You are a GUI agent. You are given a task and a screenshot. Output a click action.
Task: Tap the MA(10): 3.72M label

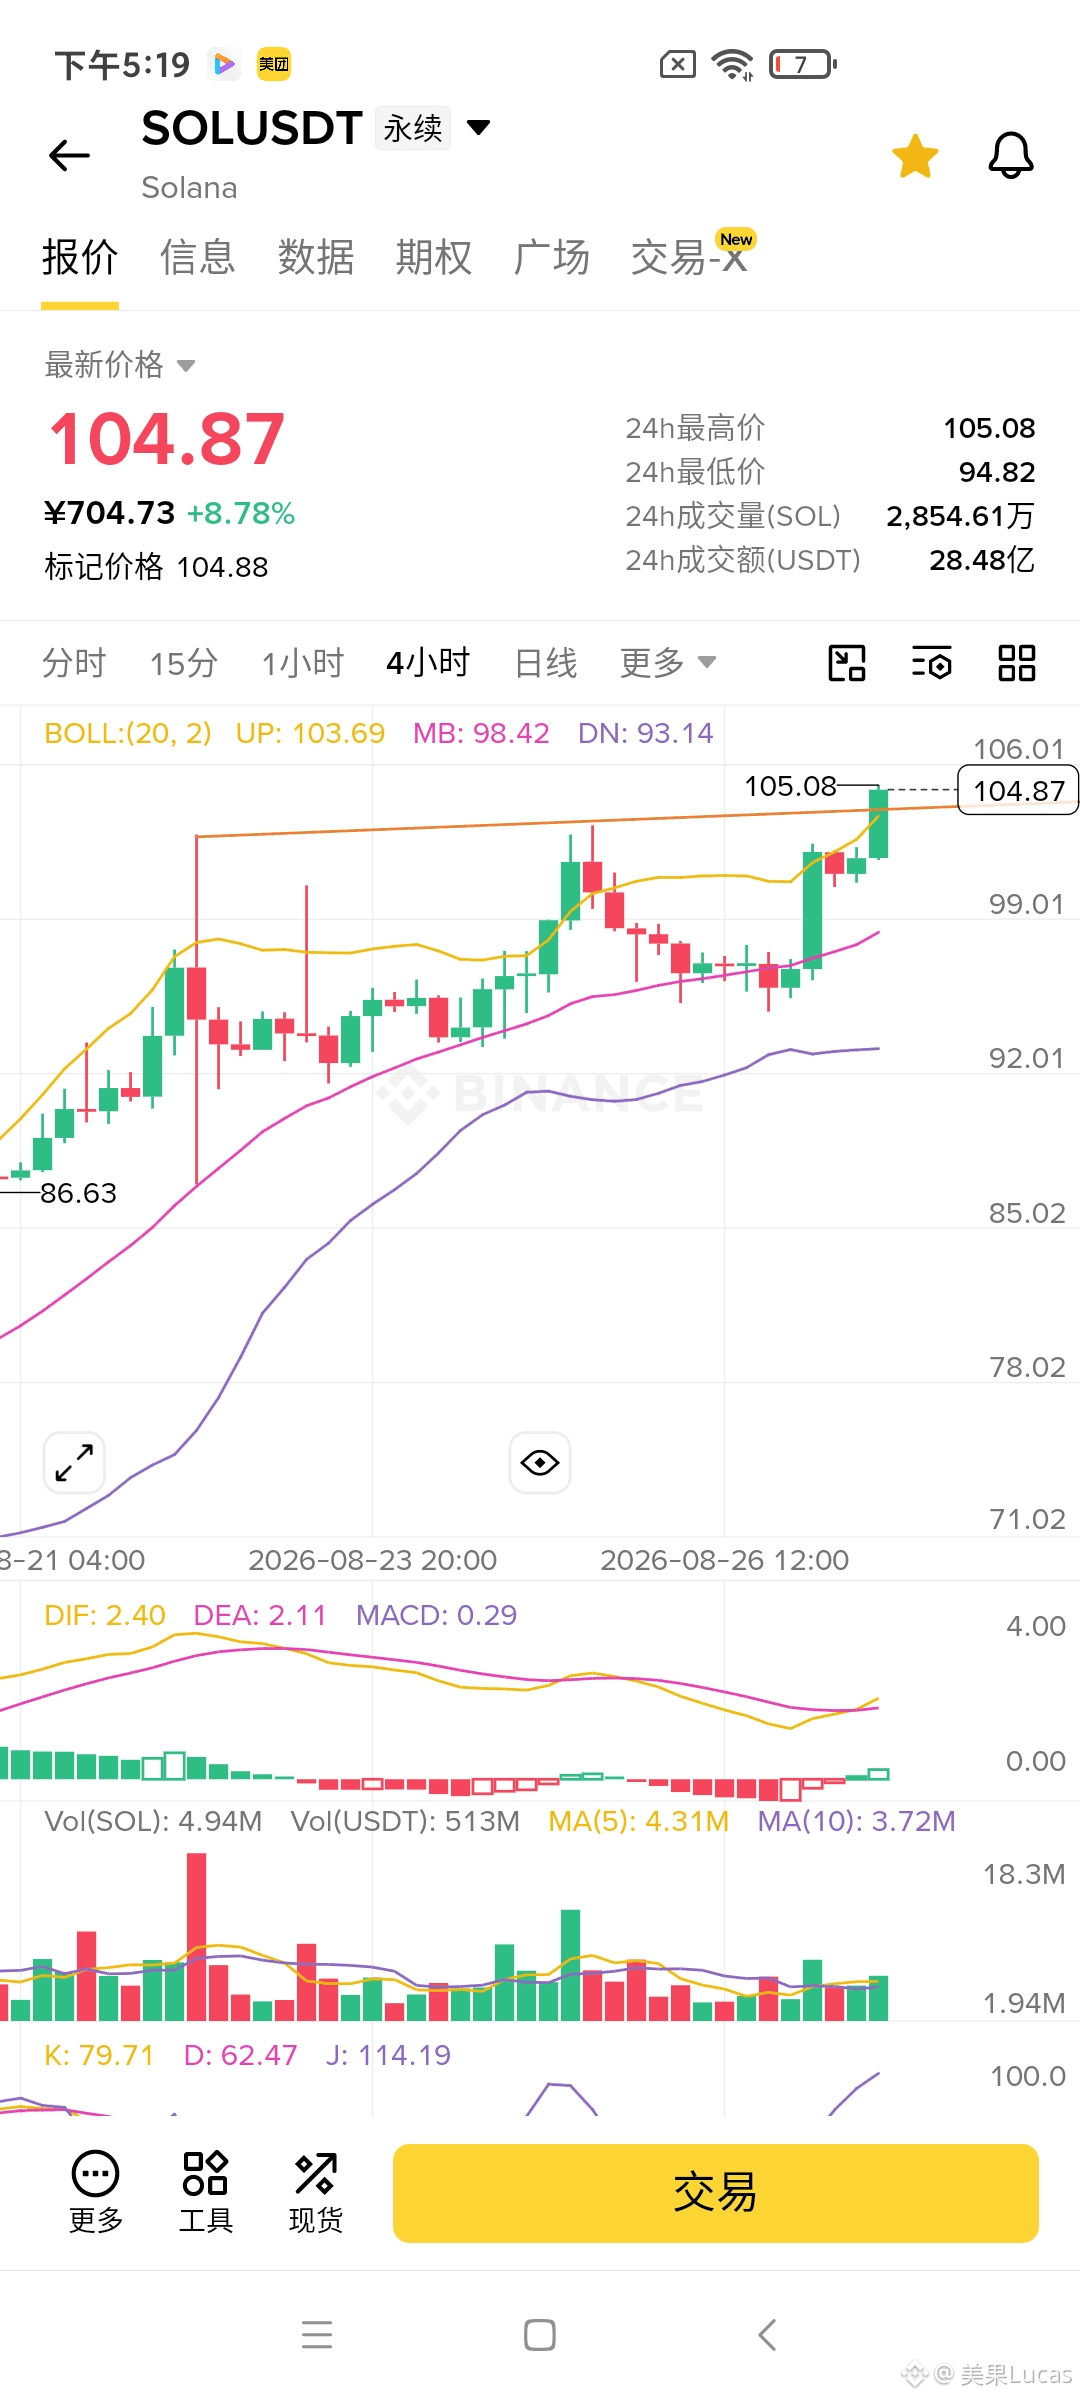[x=856, y=1821]
